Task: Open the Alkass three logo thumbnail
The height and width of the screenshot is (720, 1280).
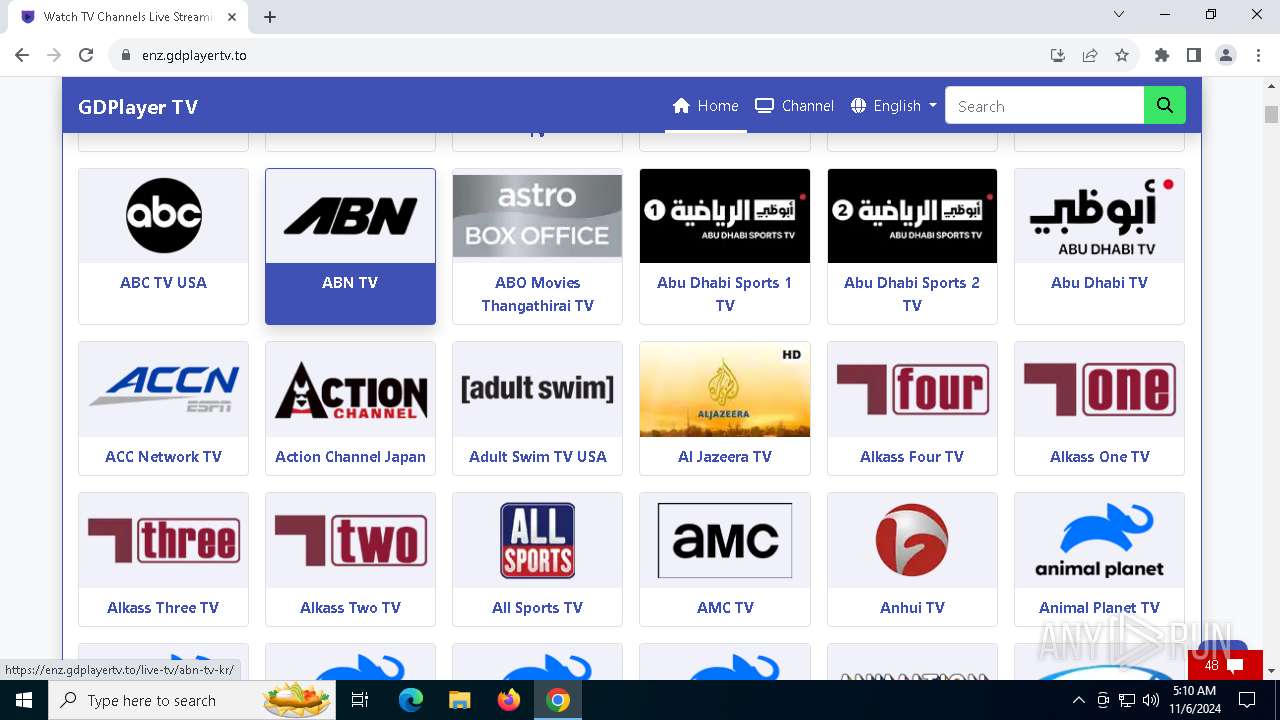Action: point(163,540)
